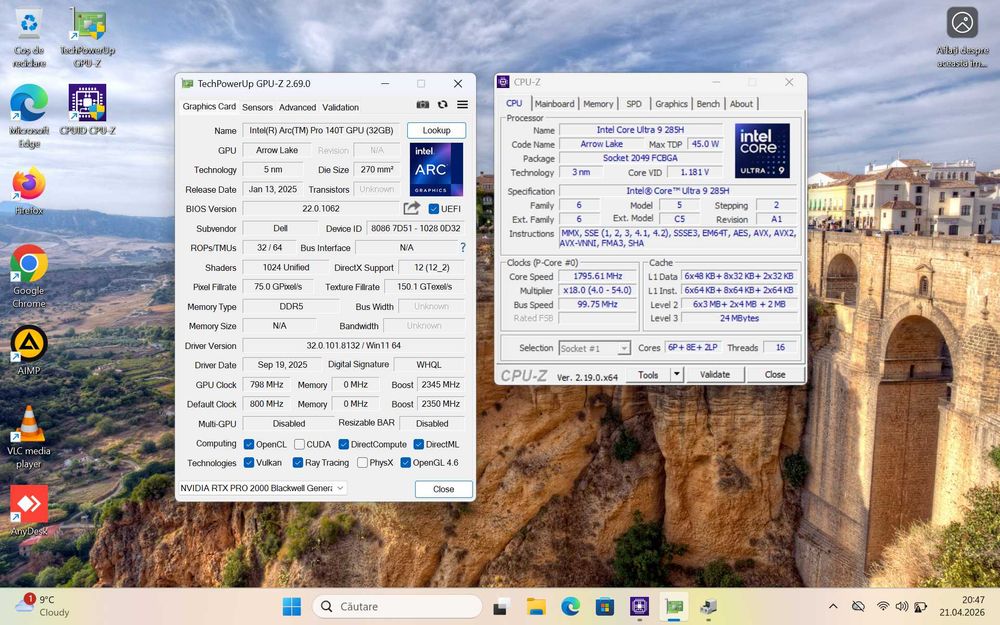Toggle the UEFI checkbox
The image size is (1000, 625).
point(434,209)
